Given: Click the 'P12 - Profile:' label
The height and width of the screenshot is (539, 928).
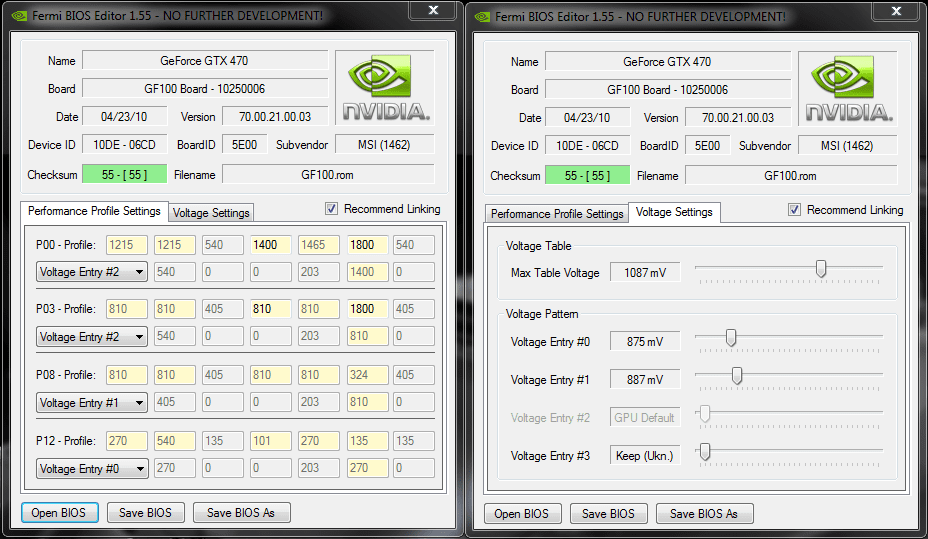Looking at the screenshot, I should [66, 441].
